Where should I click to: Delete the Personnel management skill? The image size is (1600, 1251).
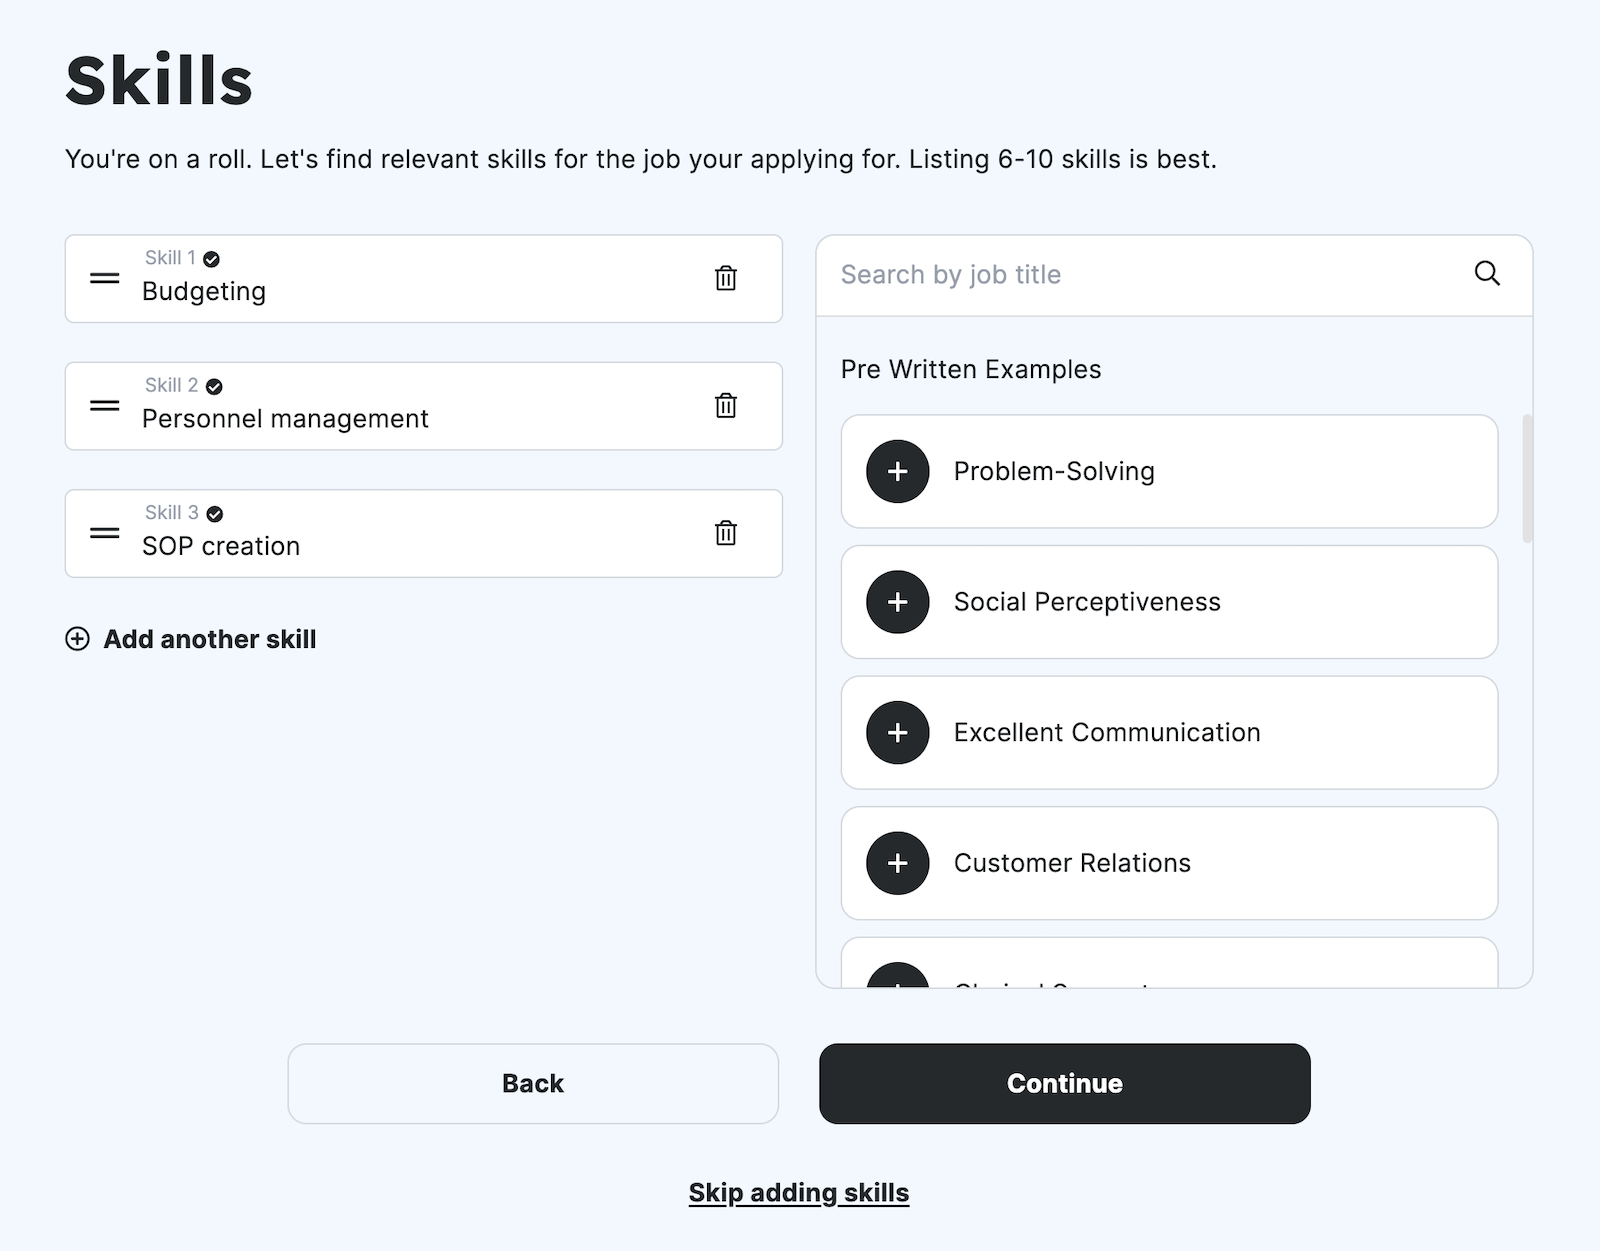pos(725,406)
